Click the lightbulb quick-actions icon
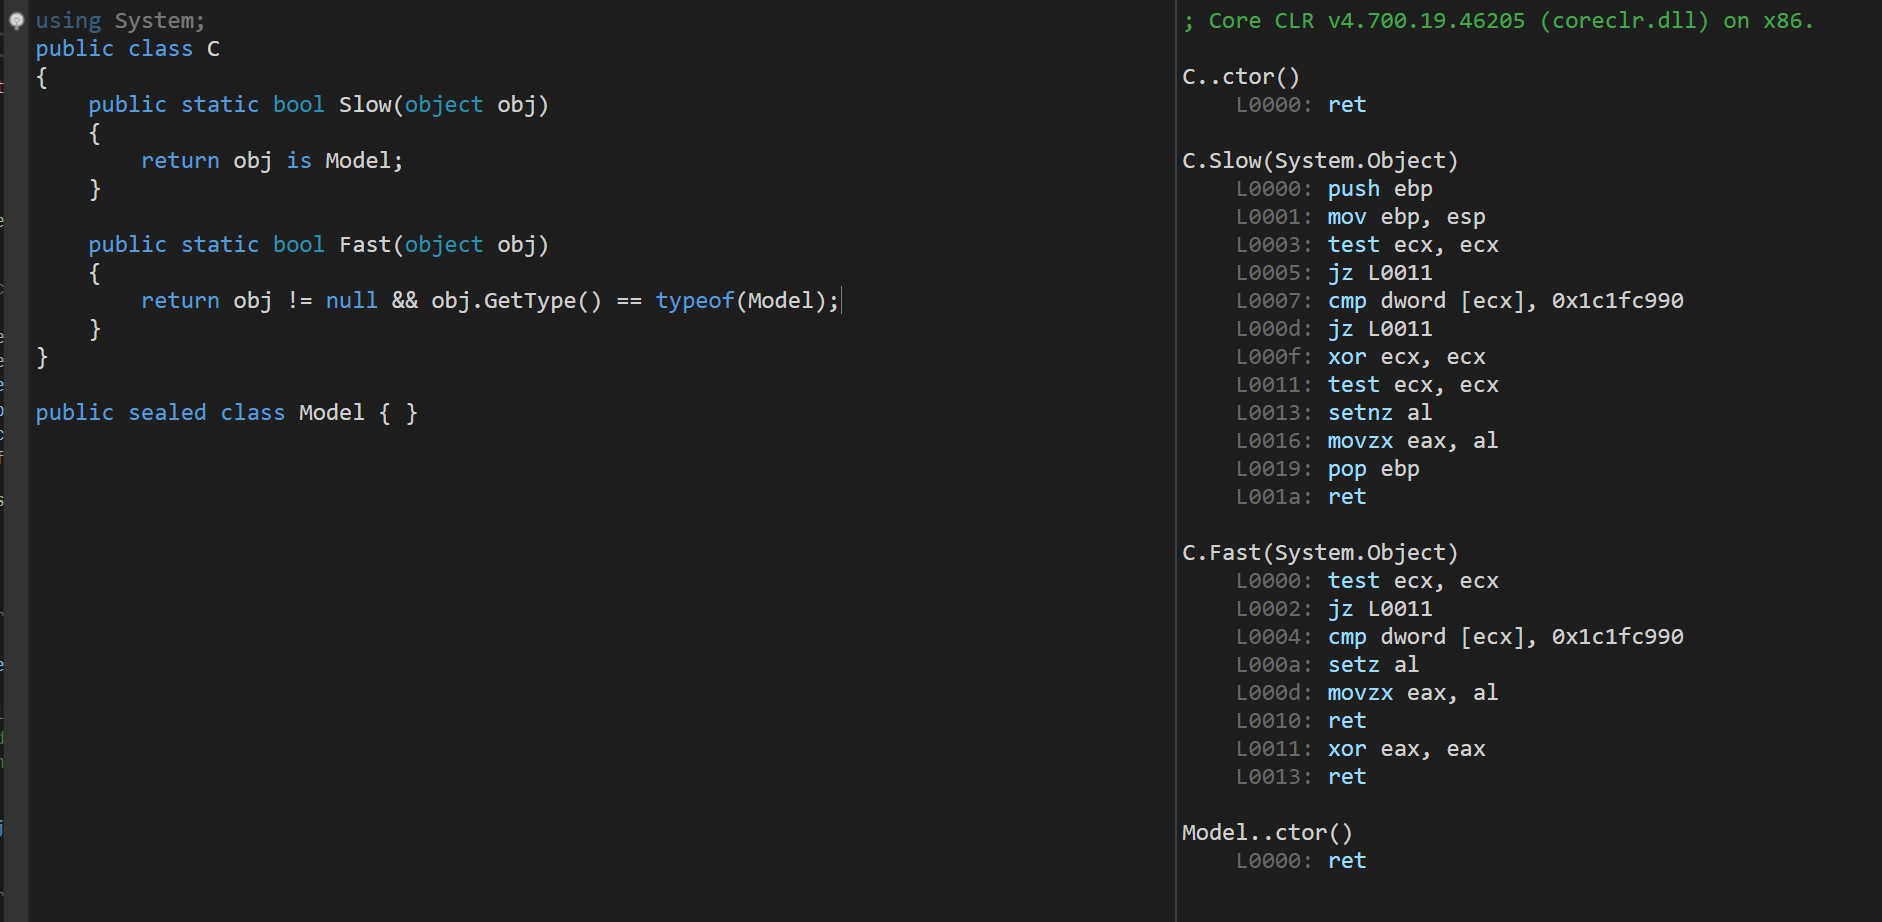 [x=16, y=20]
